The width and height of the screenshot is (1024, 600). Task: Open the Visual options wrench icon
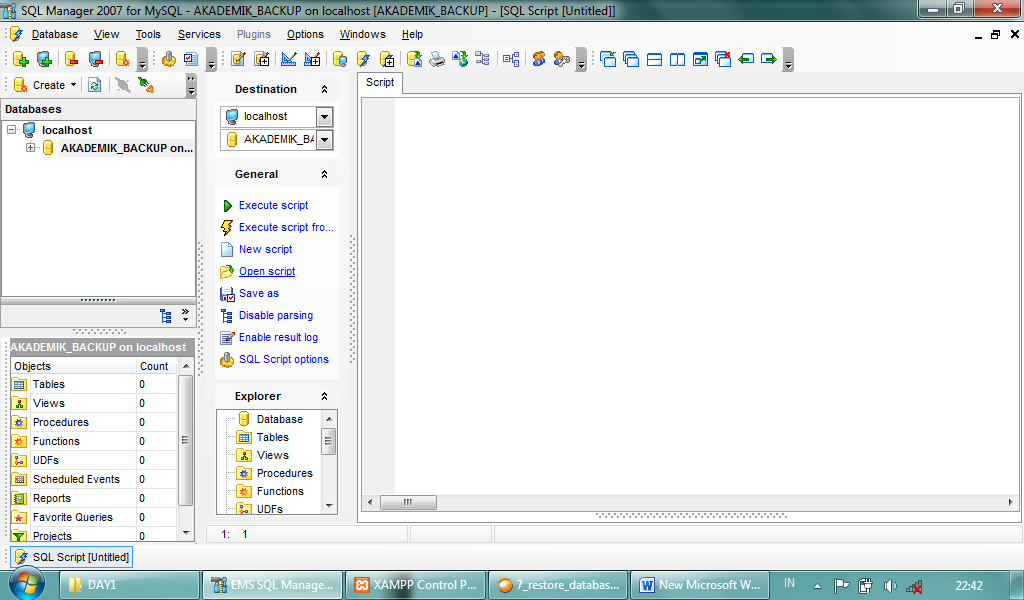point(168,59)
